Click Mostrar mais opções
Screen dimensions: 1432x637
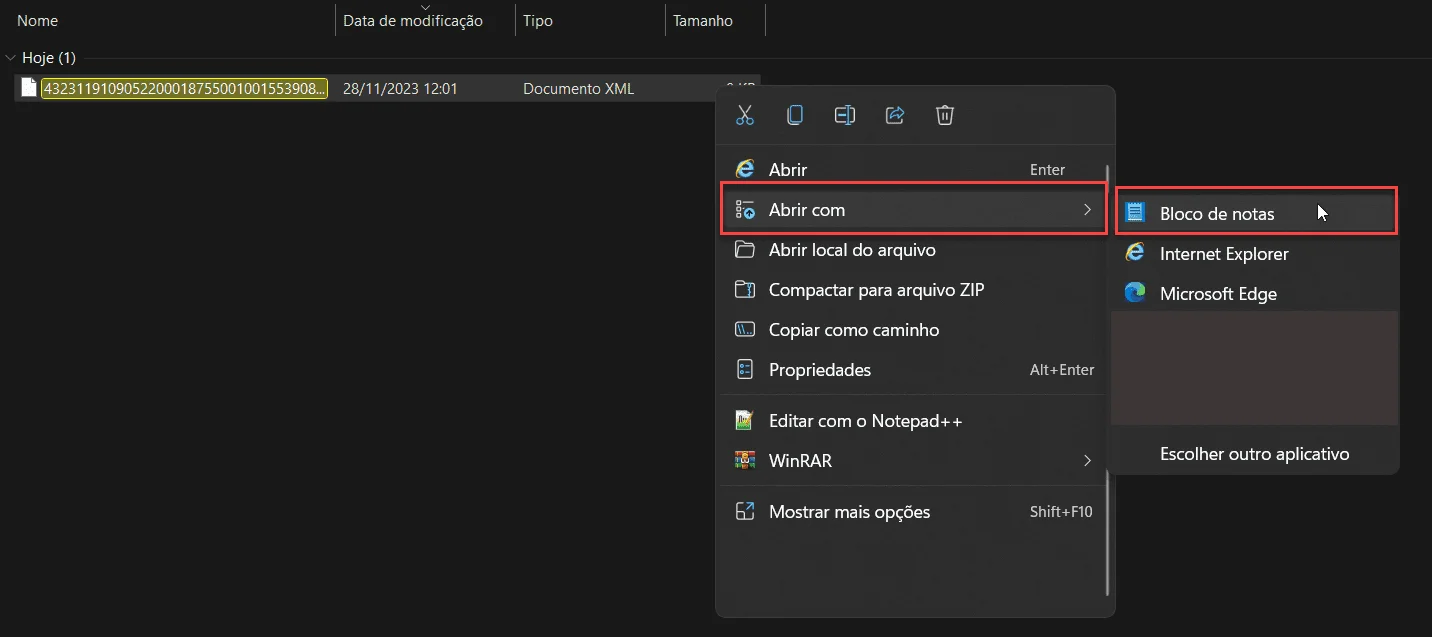point(849,512)
